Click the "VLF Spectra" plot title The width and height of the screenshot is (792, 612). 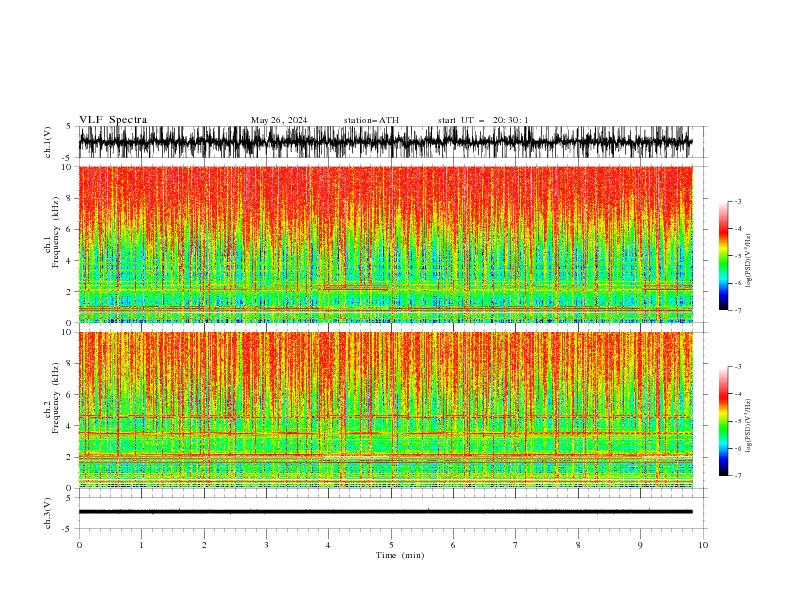pos(113,120)
